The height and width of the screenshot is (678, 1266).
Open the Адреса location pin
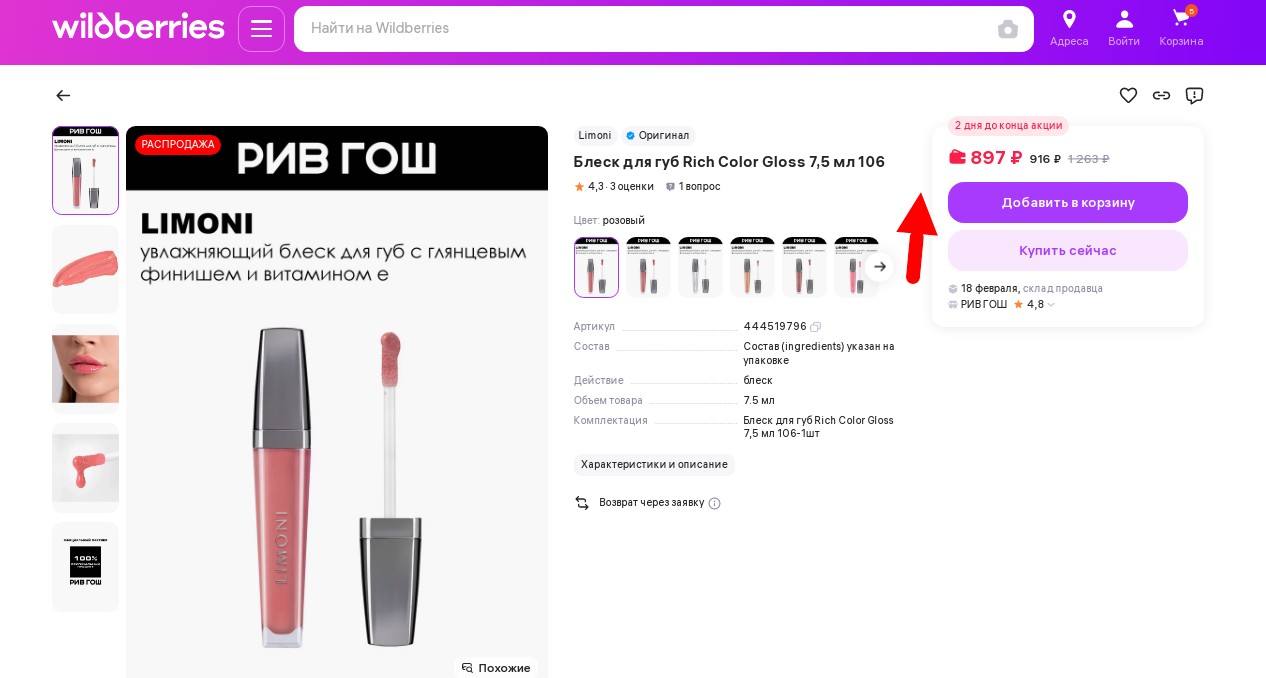pyautogui.click(x=1069, y=20)
